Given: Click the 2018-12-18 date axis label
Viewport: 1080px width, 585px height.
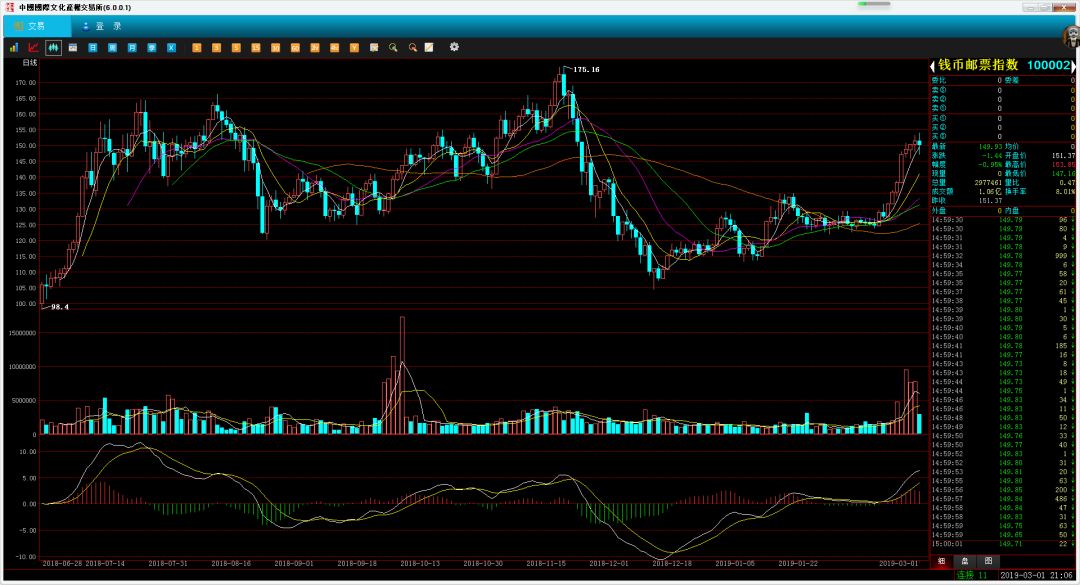Looking at the screenshot, I should [x=672, y=564].
